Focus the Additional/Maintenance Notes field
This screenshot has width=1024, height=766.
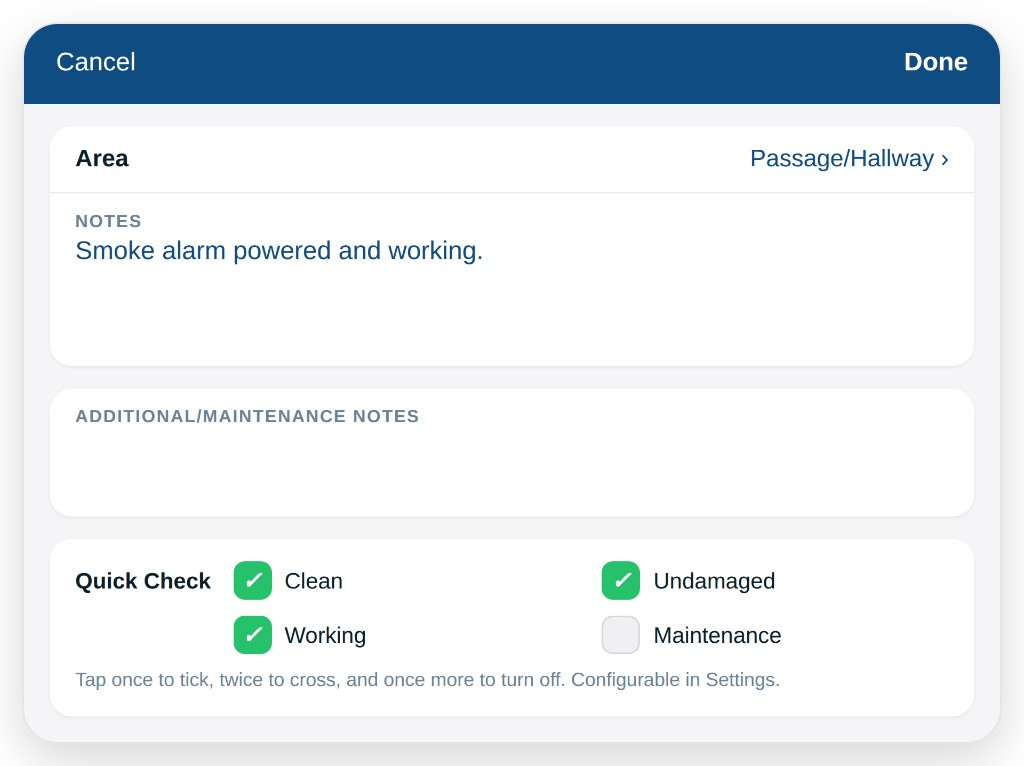pos(512,453)
